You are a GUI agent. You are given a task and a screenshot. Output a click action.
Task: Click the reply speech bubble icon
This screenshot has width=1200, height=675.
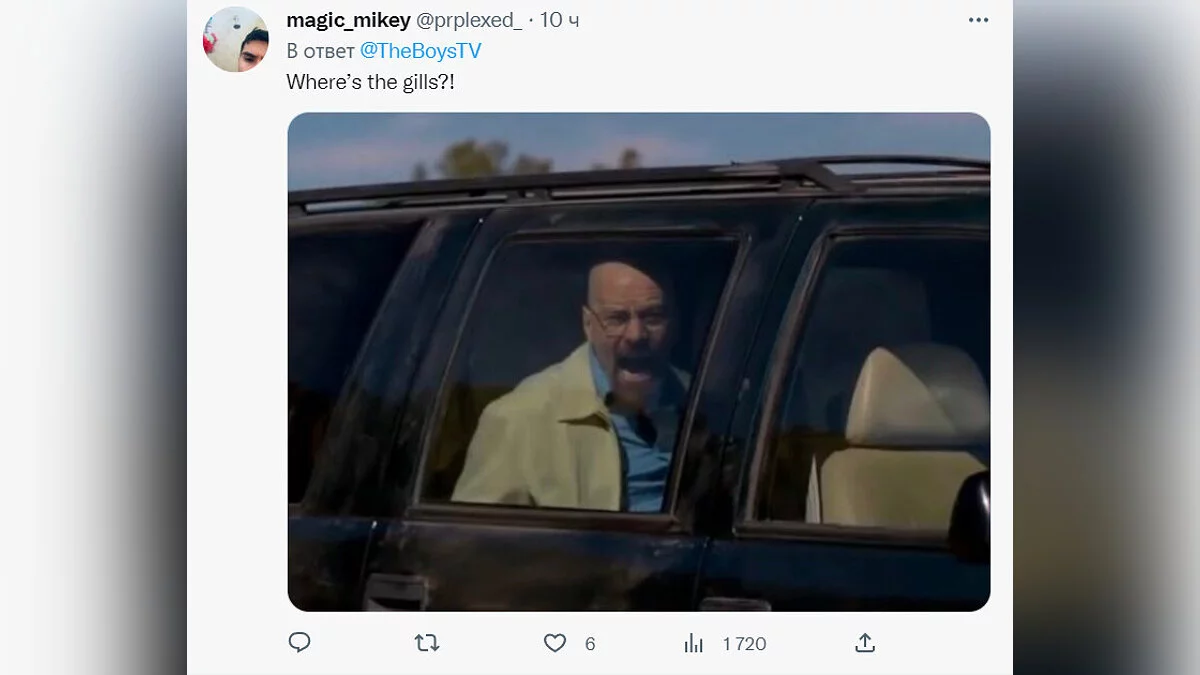tap(299, 643)
